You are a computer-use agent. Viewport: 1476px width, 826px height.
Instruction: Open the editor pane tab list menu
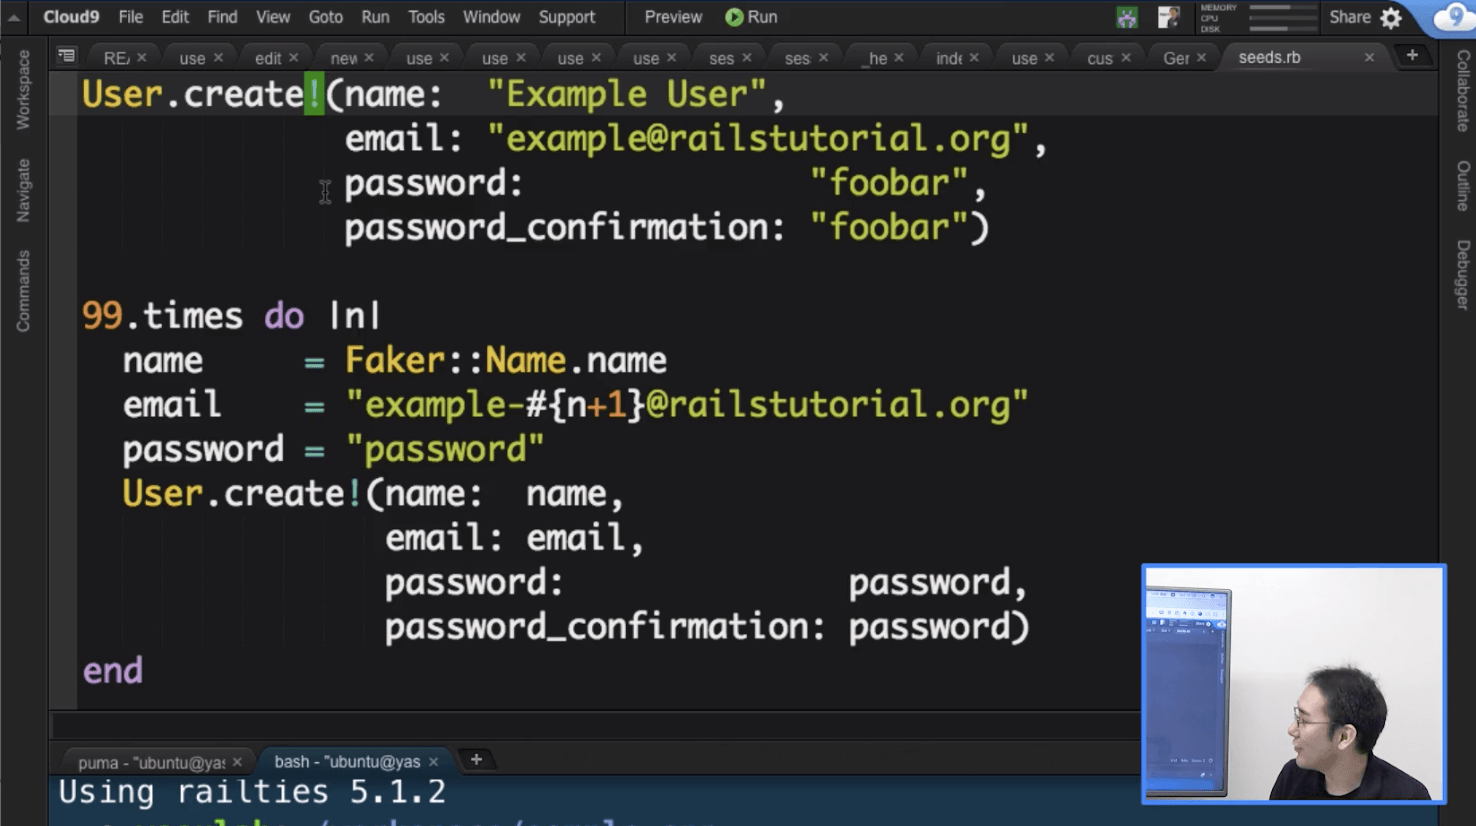[x=66, y=56]
